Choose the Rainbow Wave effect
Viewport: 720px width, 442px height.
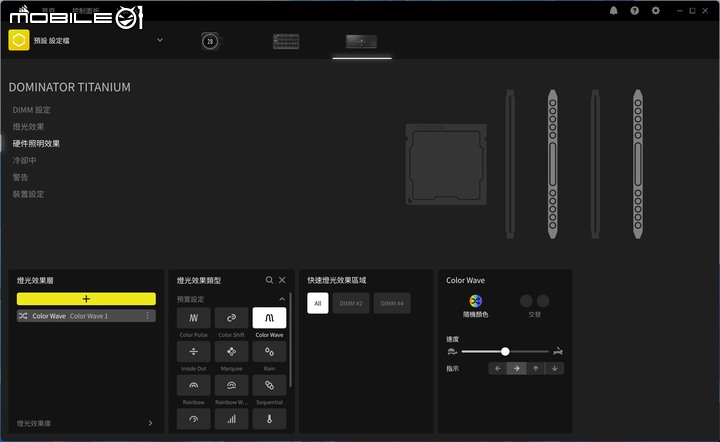[231, 385]
